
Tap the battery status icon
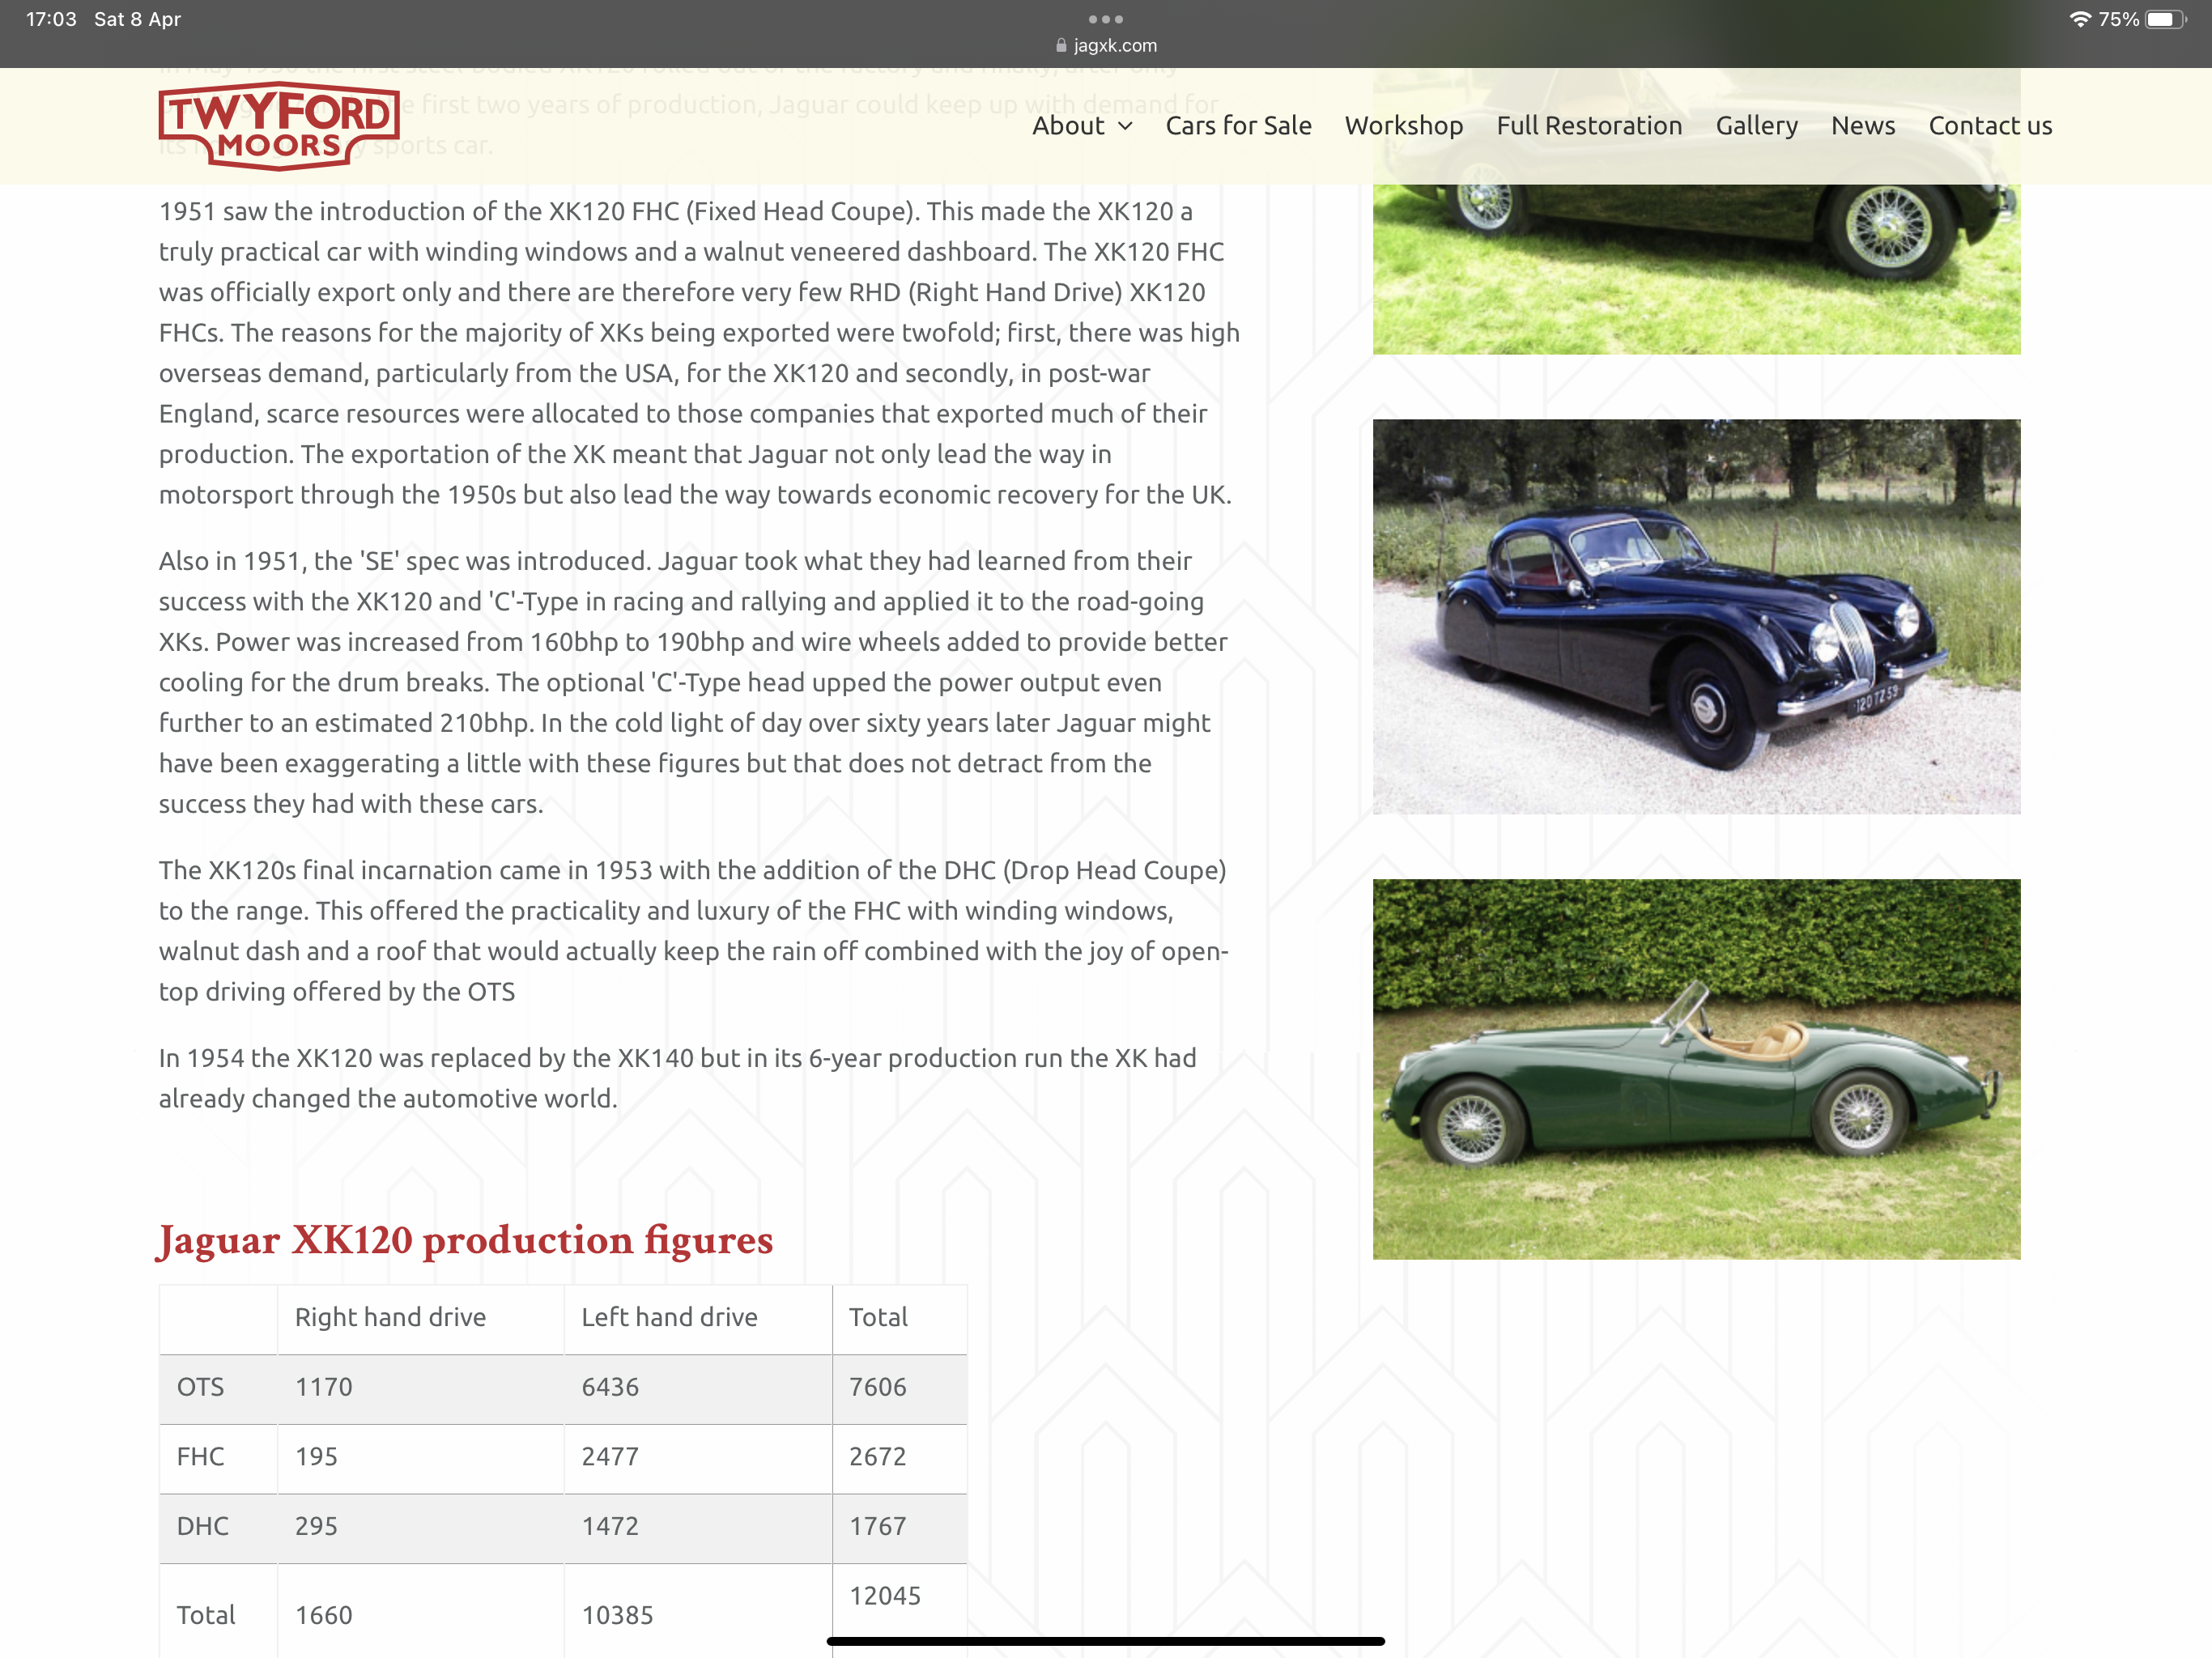click(x=2165, y=19)
